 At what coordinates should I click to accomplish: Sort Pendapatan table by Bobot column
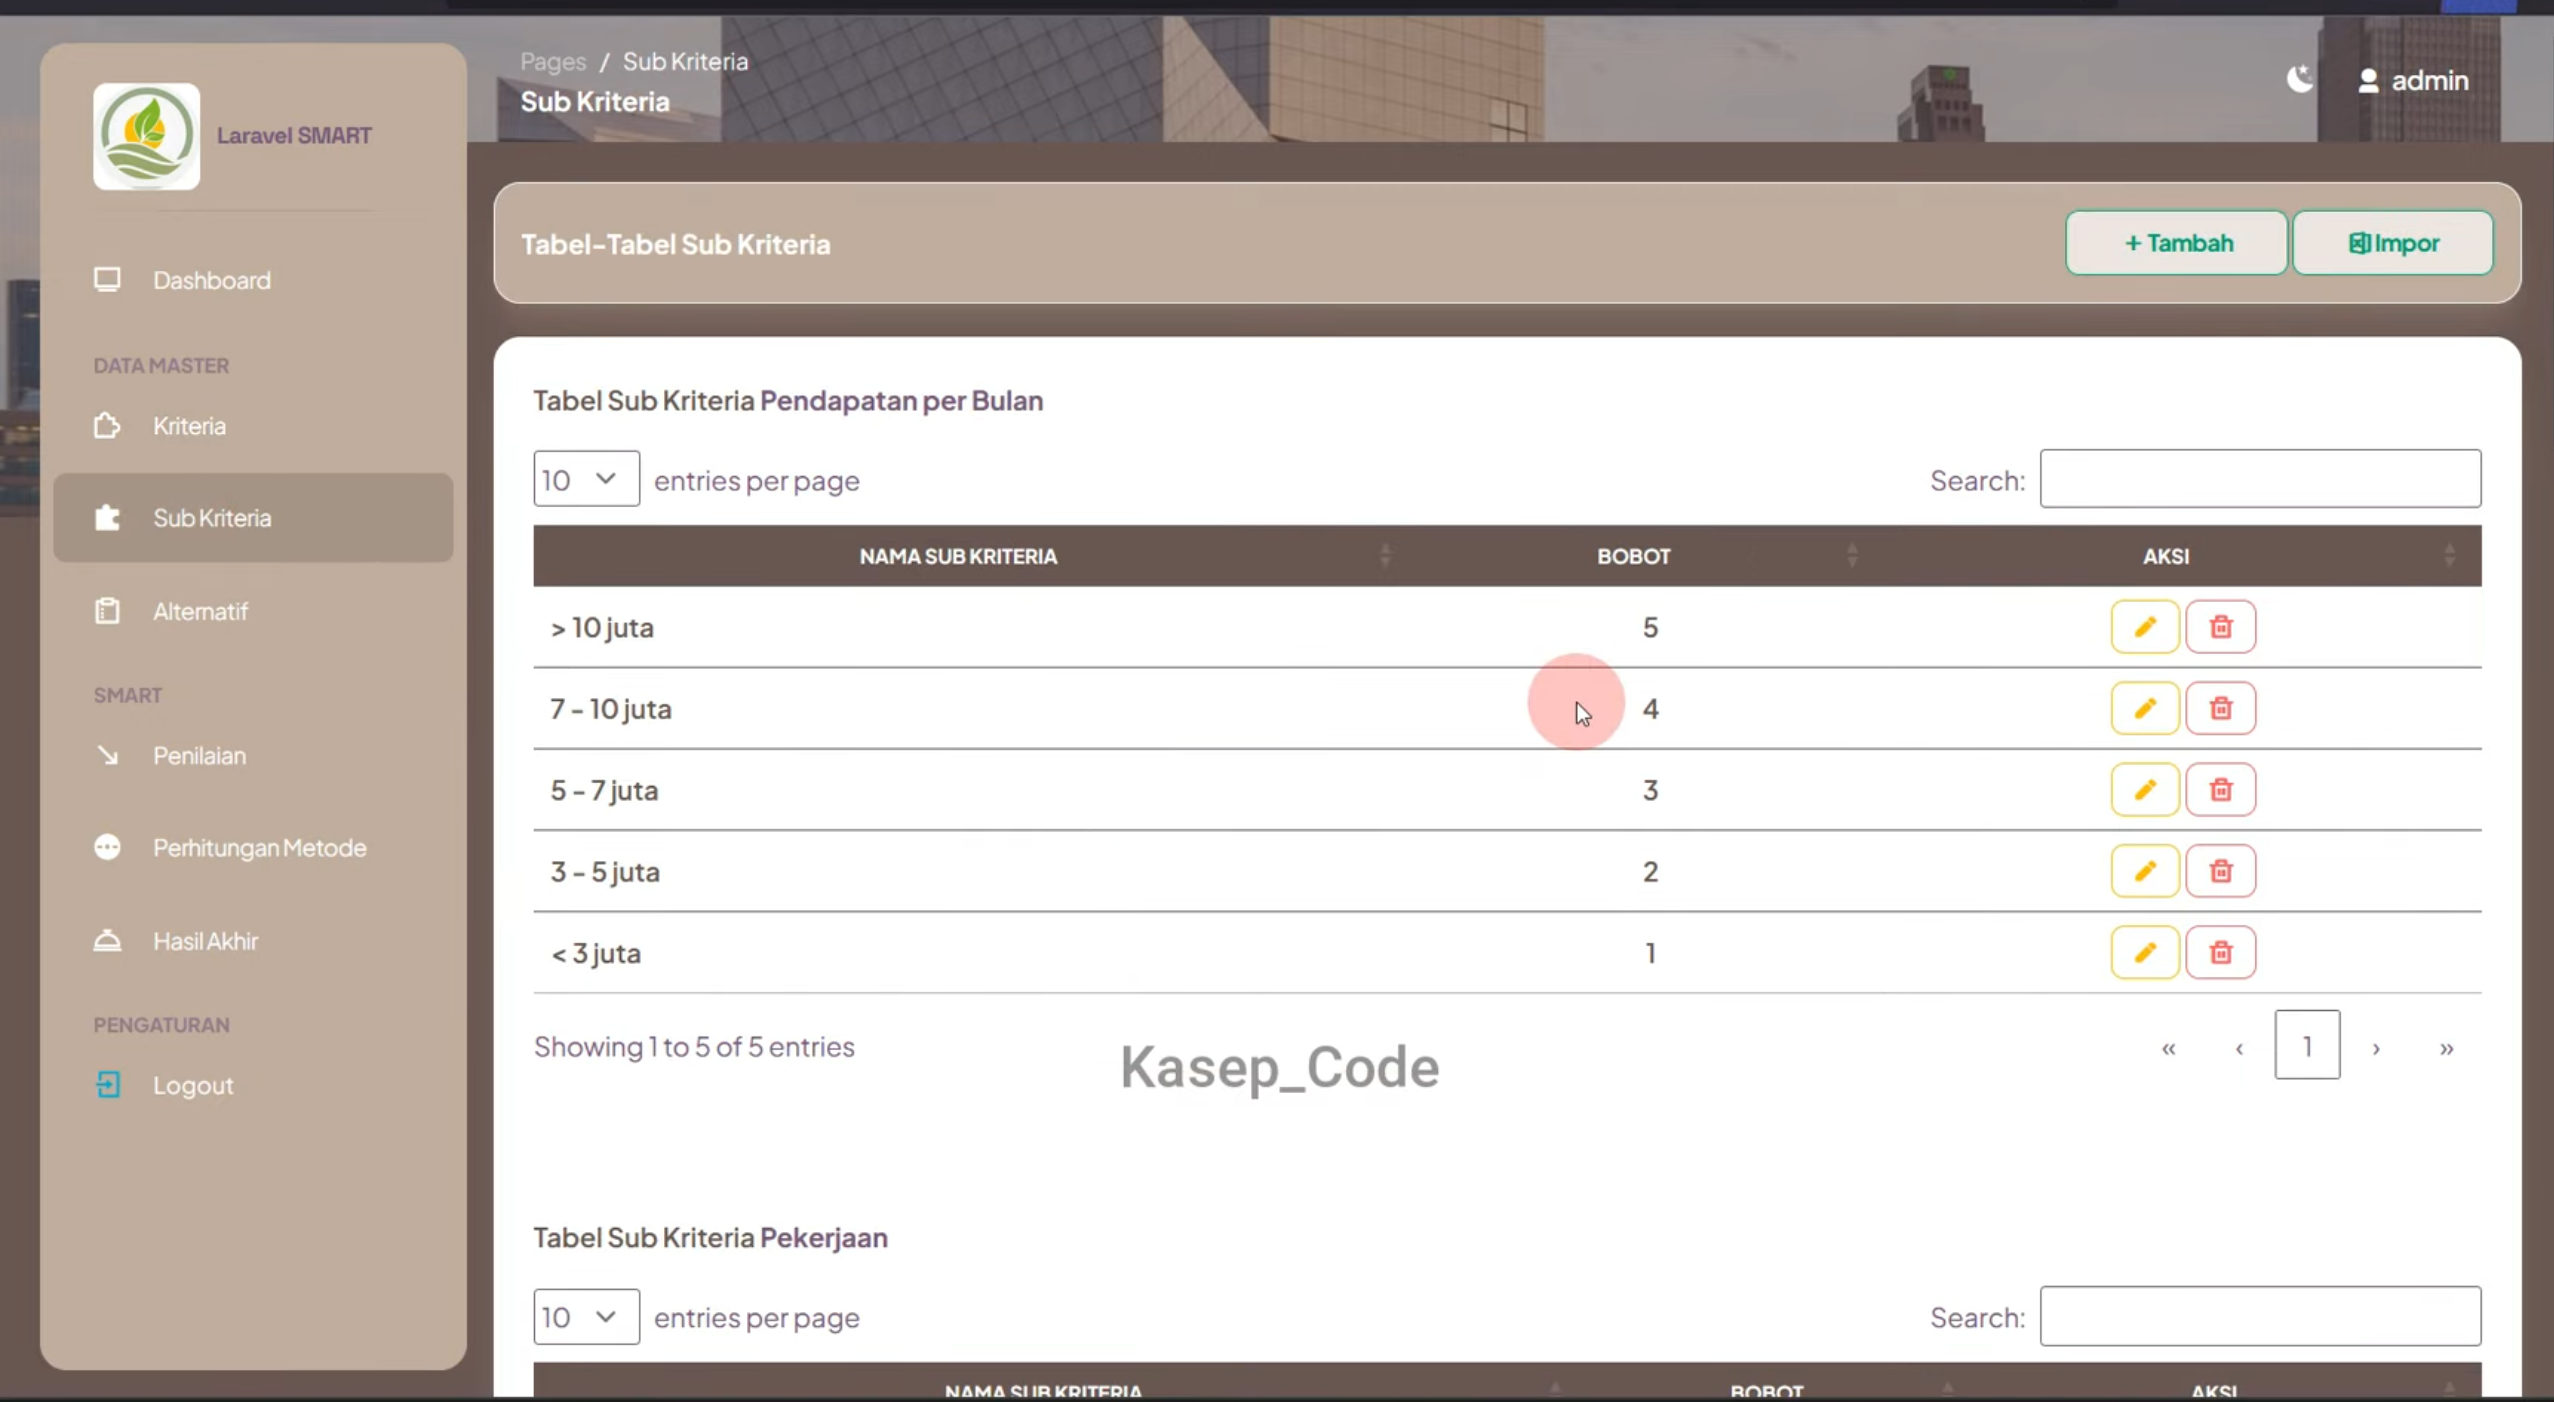1633,556
